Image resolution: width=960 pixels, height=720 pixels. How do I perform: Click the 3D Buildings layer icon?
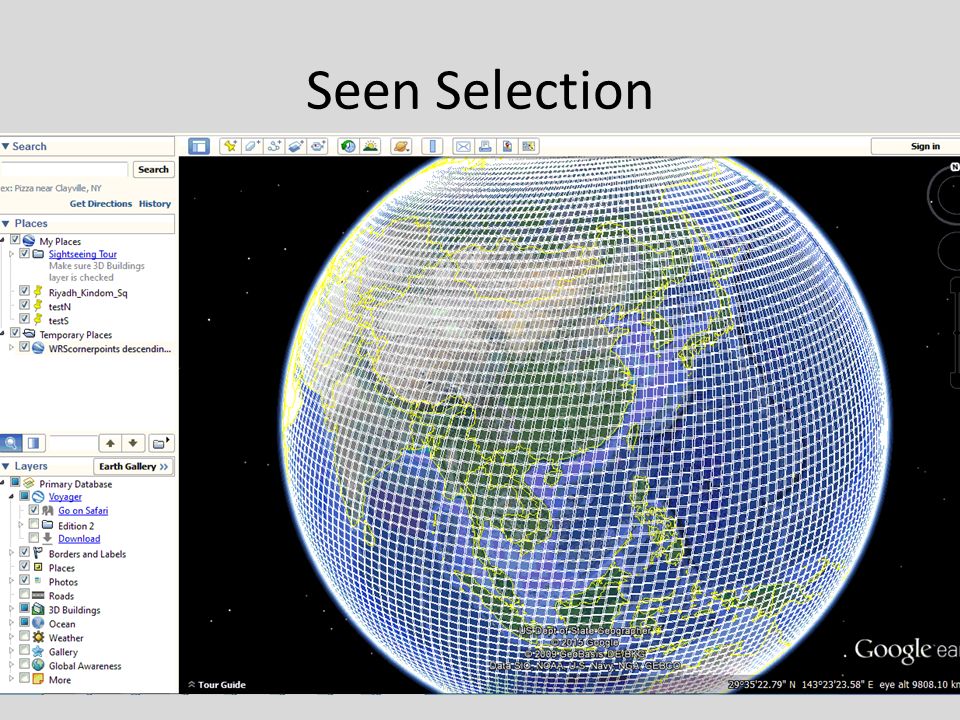pyautogui.click(x=38, y=609)
